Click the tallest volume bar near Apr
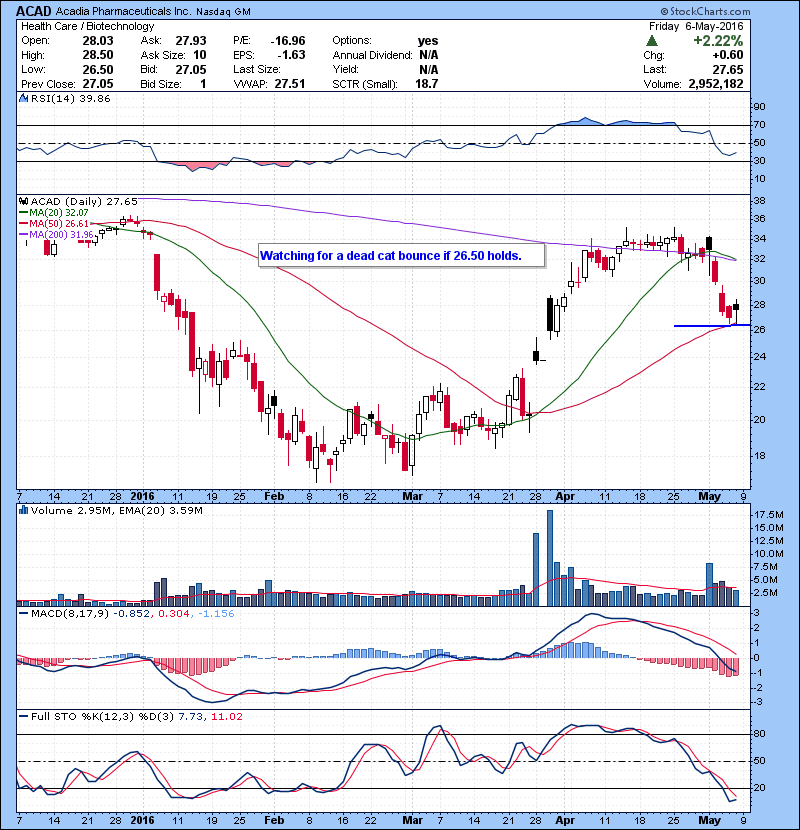Screen dimensions: 800x830 pyautogui.click(x=550, y=558)
